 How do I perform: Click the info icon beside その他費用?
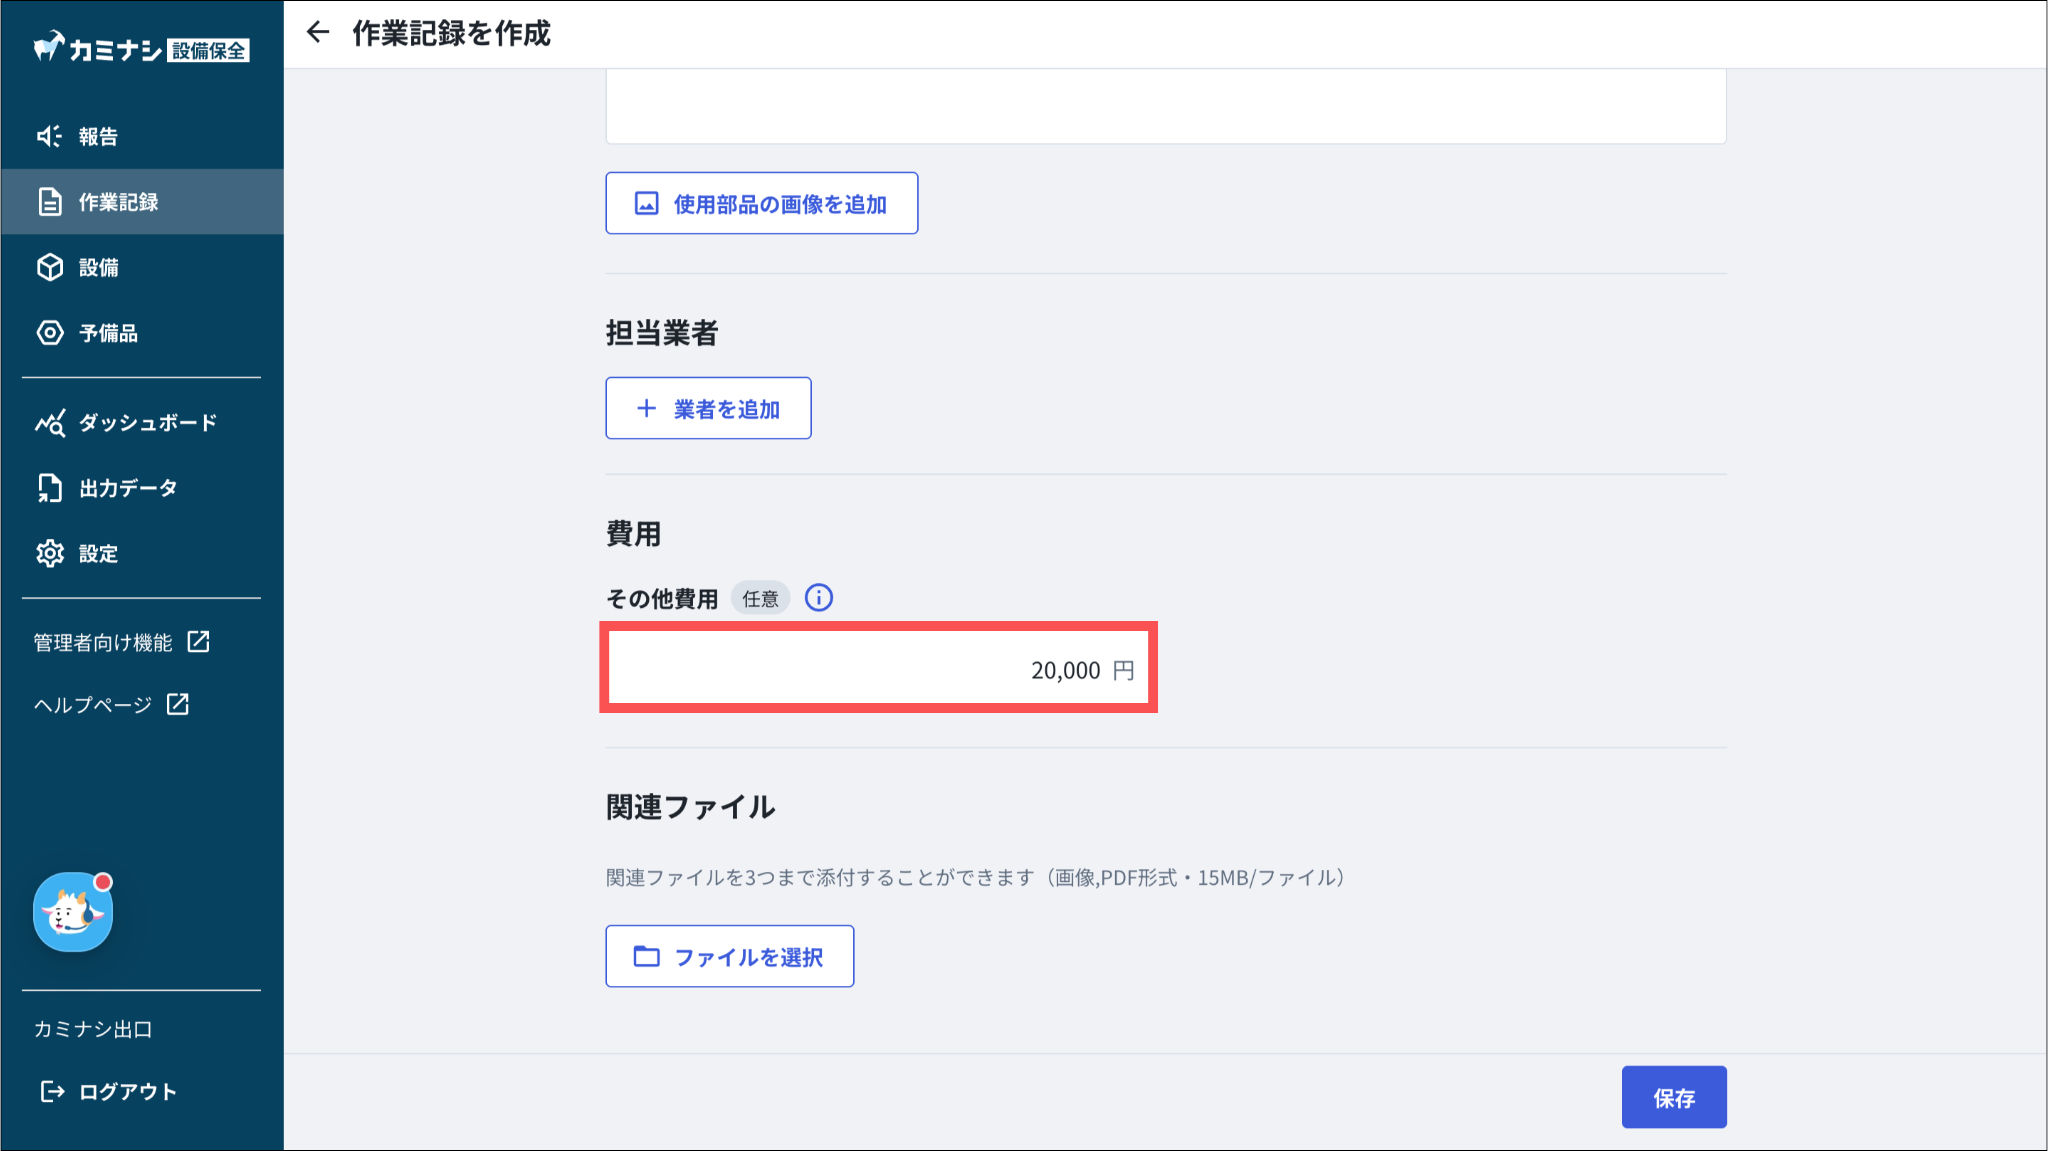[818, 598]
